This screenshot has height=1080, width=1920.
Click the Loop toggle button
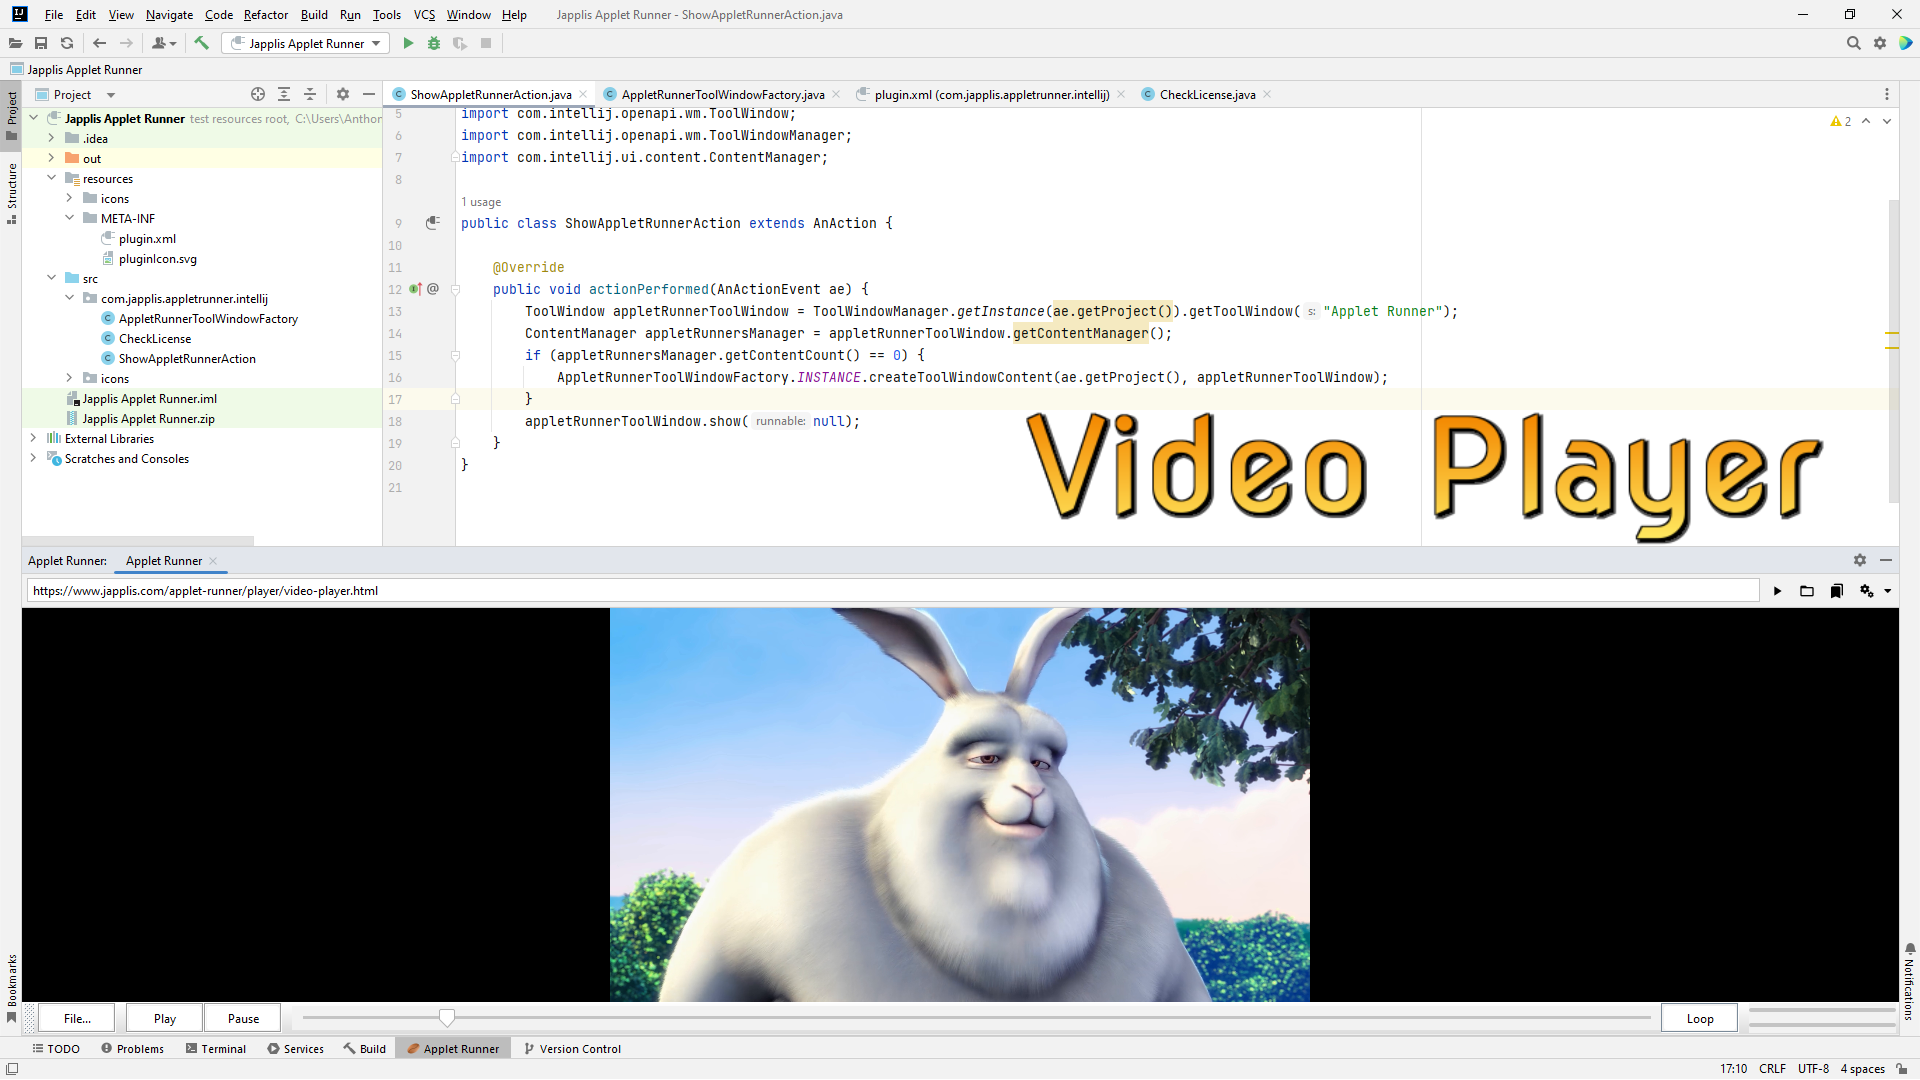pos(1700,1018)
